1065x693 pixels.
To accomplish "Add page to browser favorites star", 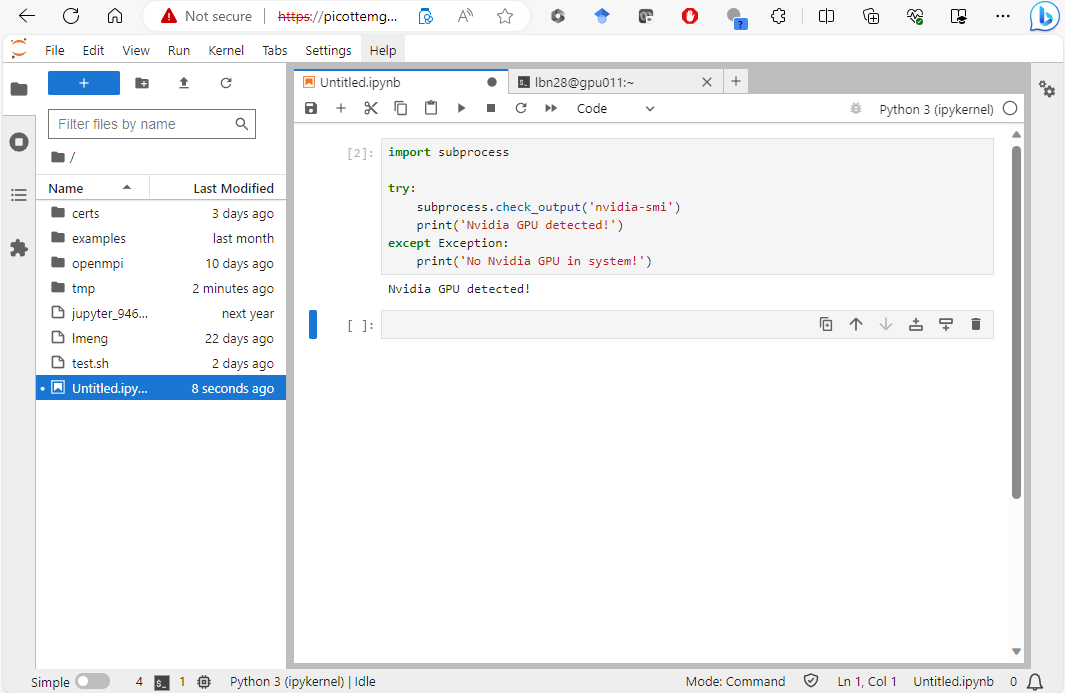I will [x=505, y=16].
